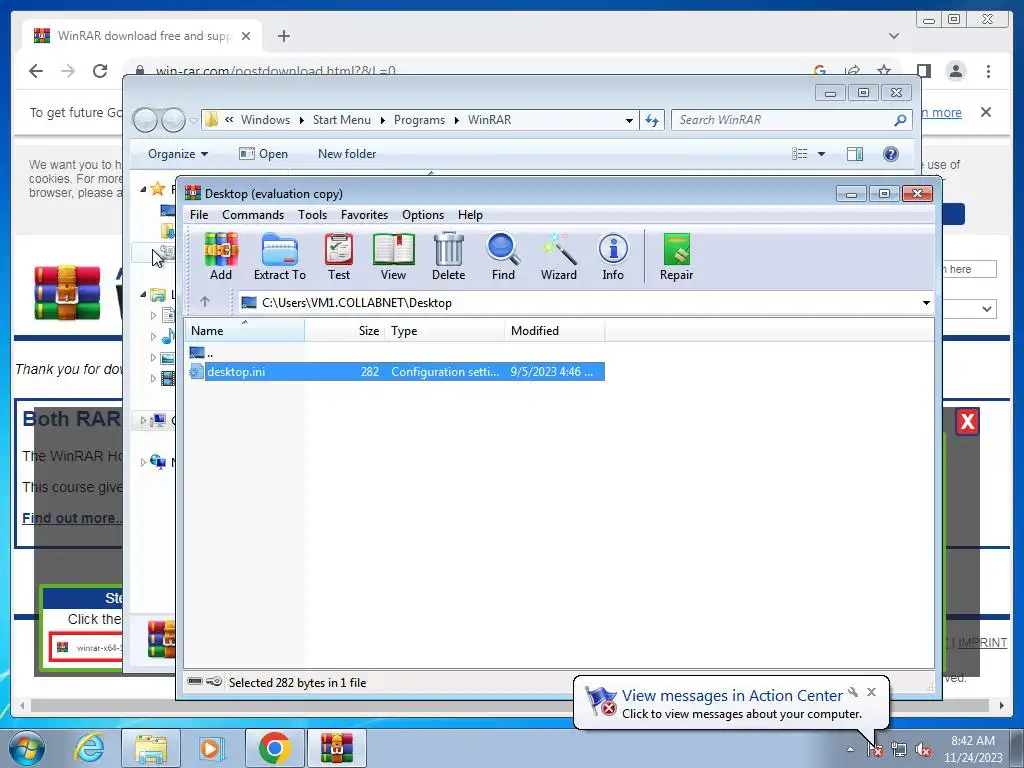Click the Windows Start orb

point(27,748)
